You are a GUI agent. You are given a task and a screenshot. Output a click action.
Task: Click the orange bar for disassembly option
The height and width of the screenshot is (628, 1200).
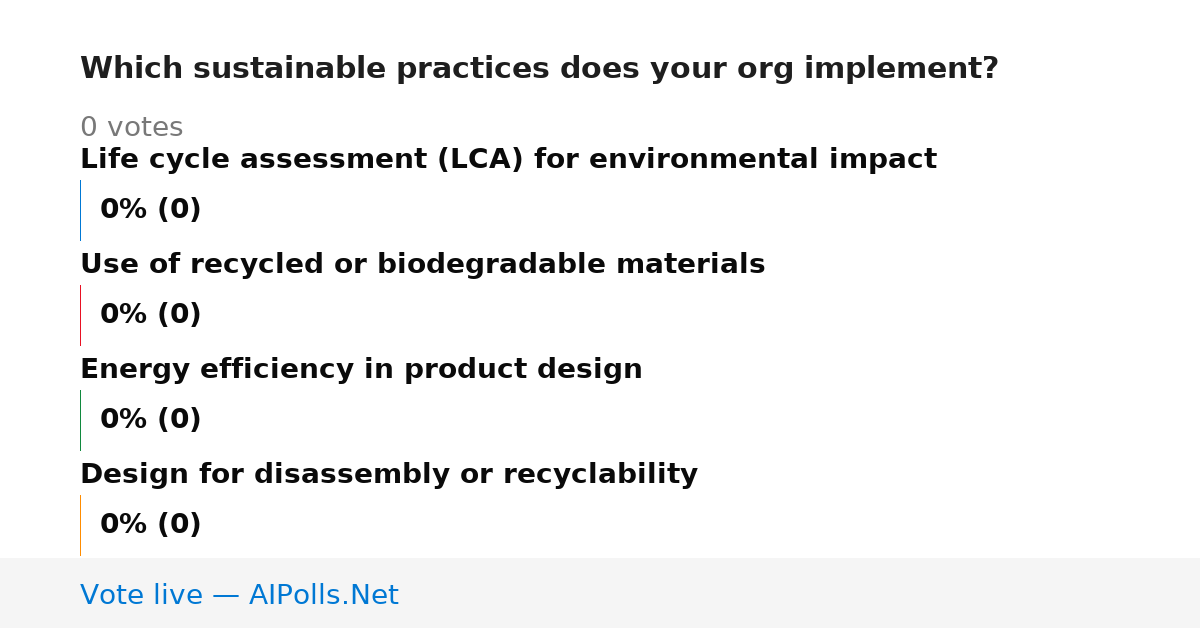[80, 525]
